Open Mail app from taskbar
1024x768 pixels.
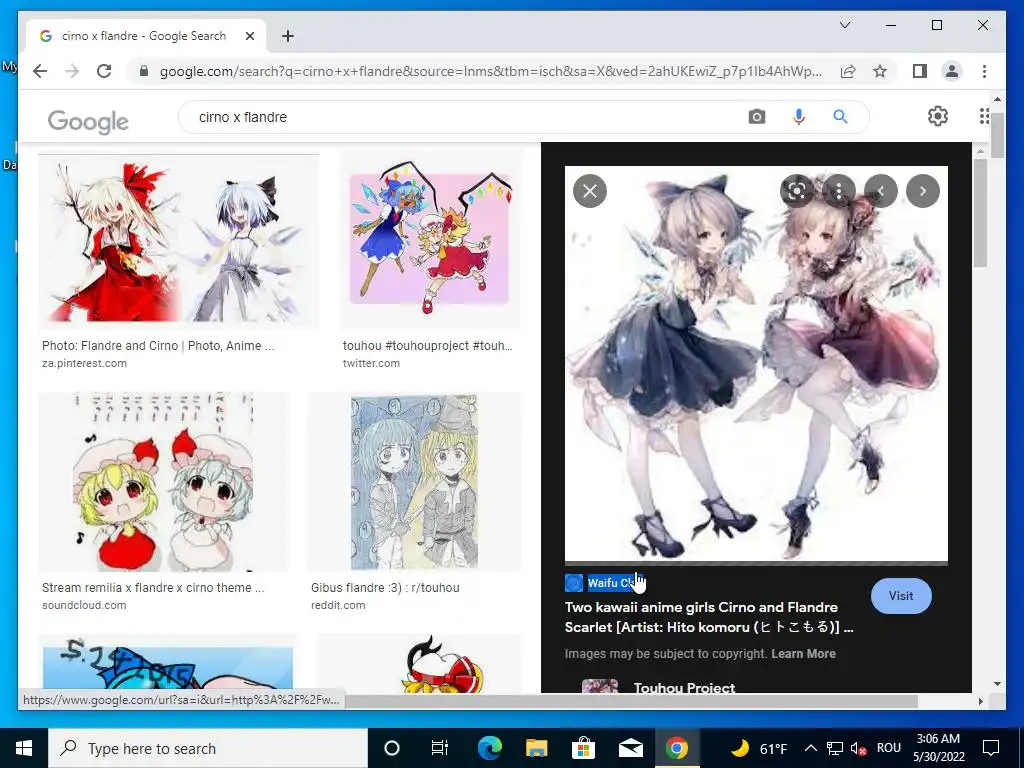pos(630,748)
